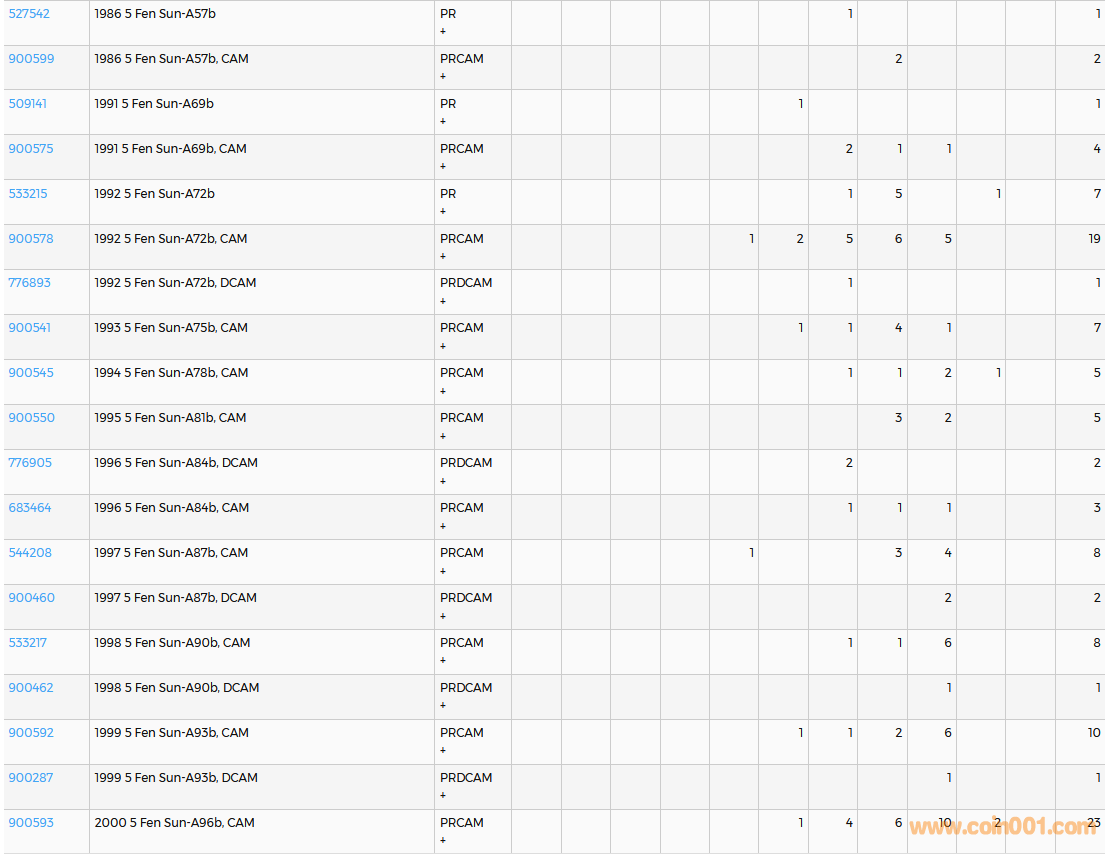Expand plus under PR for 1992 Sun-A72b row
Image resolution: width=1109 pixels, height=854 pixels.
tap(443, 212)
